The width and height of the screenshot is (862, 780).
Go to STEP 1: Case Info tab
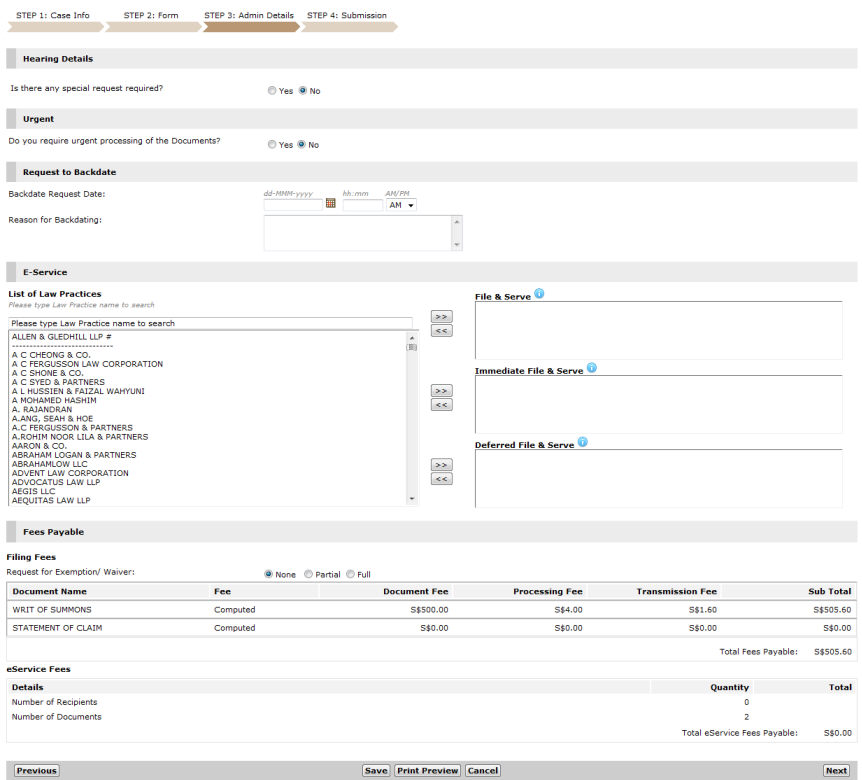tap(53, 16)
